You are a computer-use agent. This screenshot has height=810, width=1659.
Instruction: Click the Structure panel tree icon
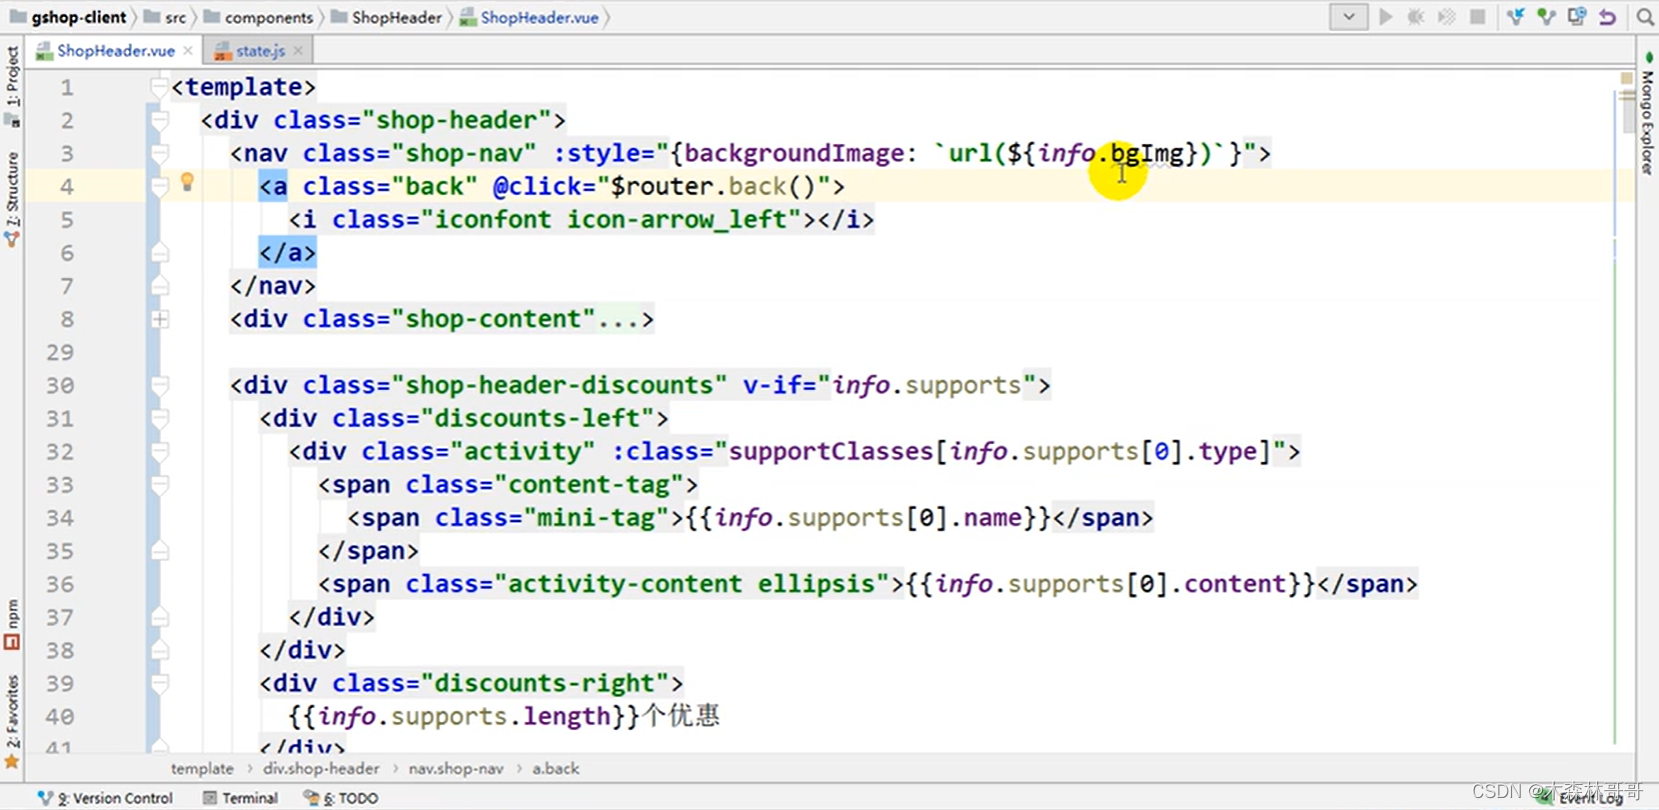coord(12,239)
